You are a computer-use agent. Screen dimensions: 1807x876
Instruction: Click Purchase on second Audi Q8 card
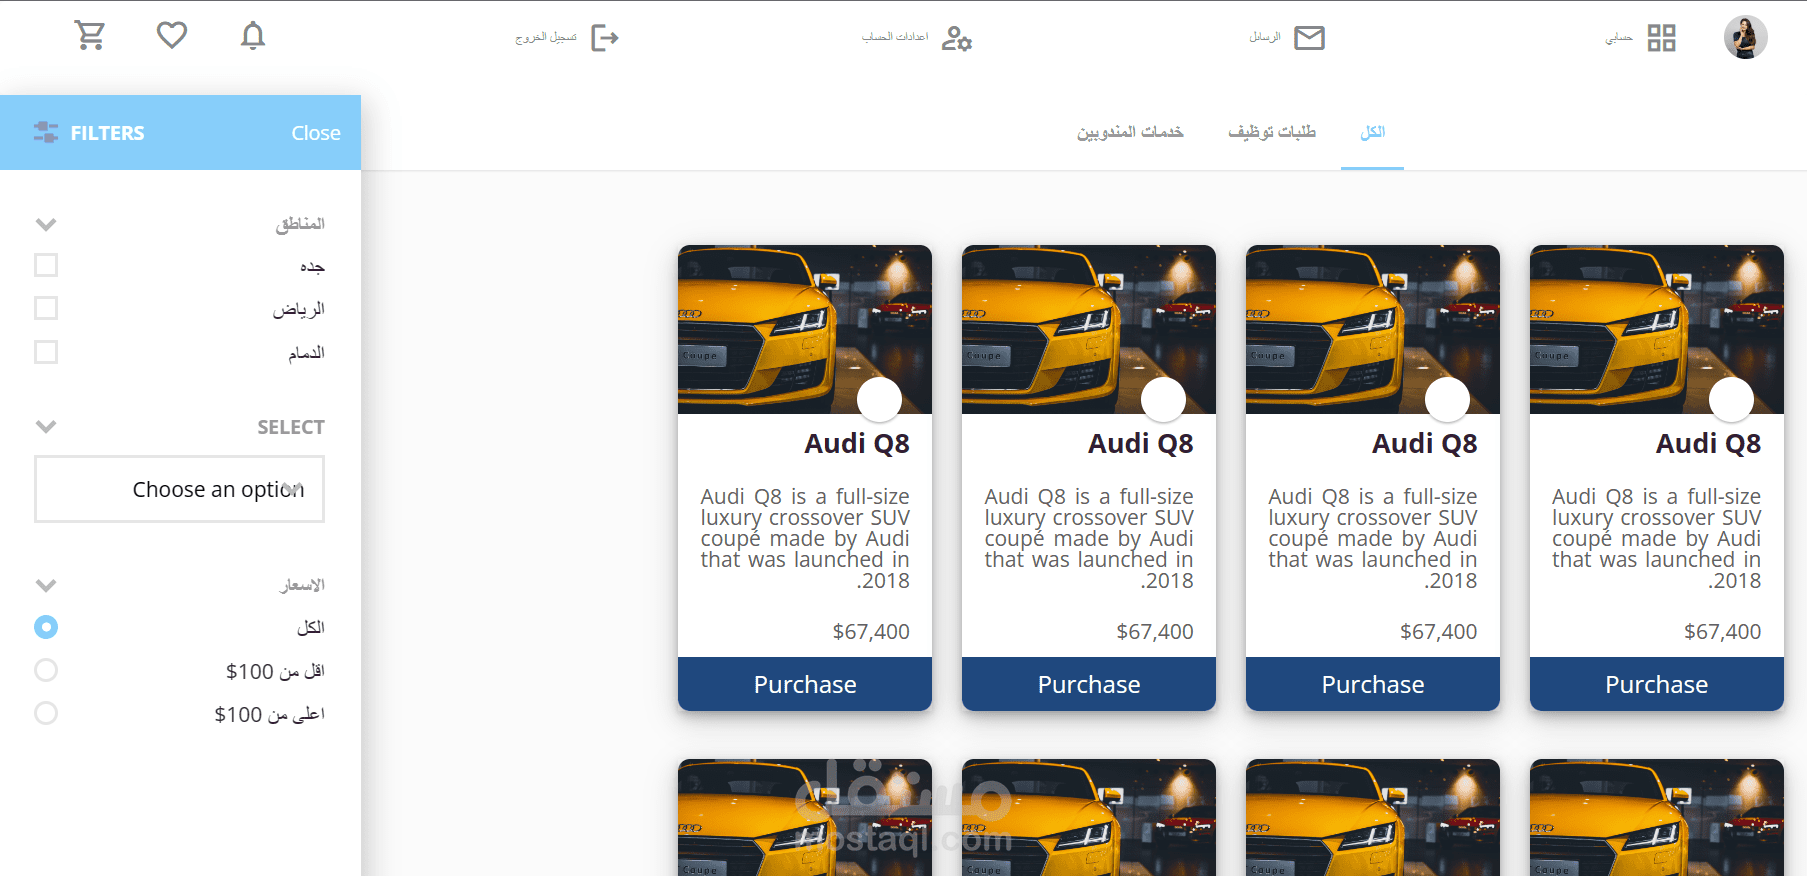tap(1089, 684)
